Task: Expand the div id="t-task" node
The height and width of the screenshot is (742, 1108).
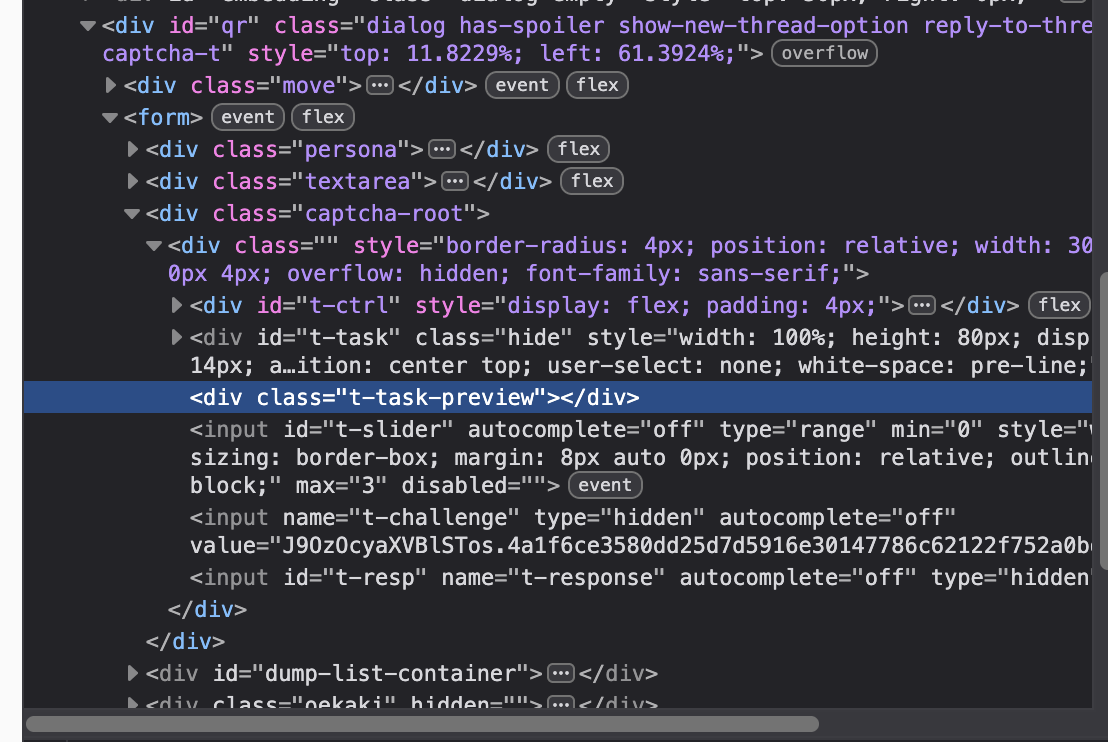Action: click(x=177, y=337)
